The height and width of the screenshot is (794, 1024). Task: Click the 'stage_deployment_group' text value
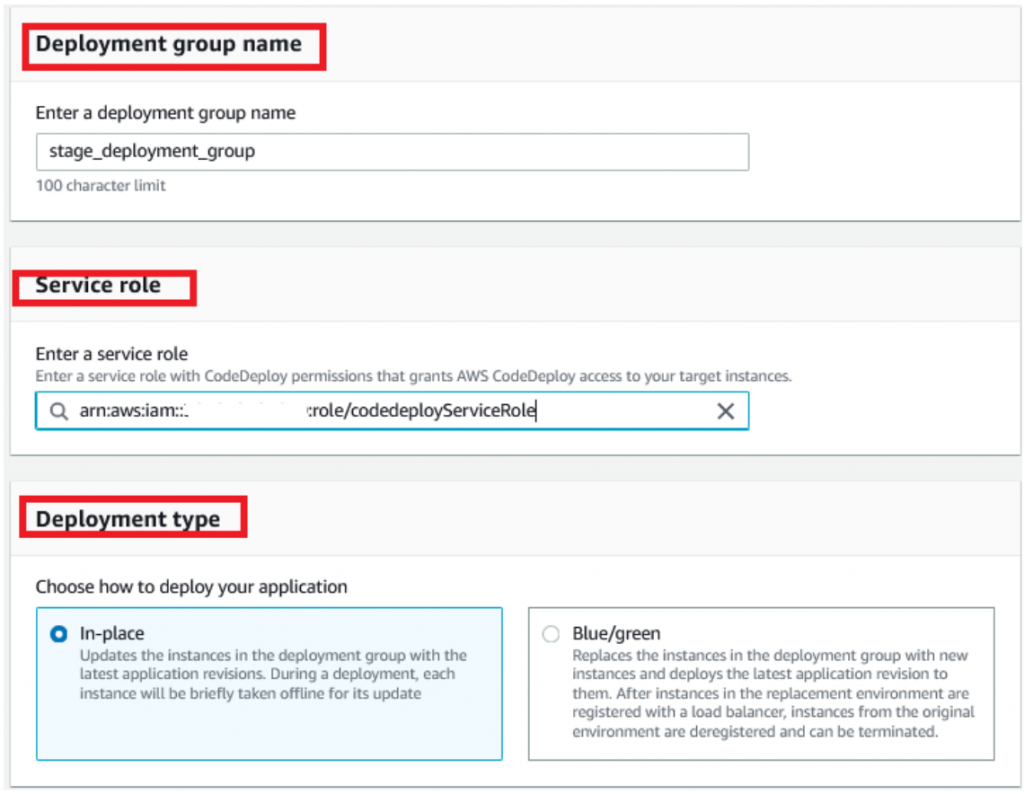coord(152,152)
